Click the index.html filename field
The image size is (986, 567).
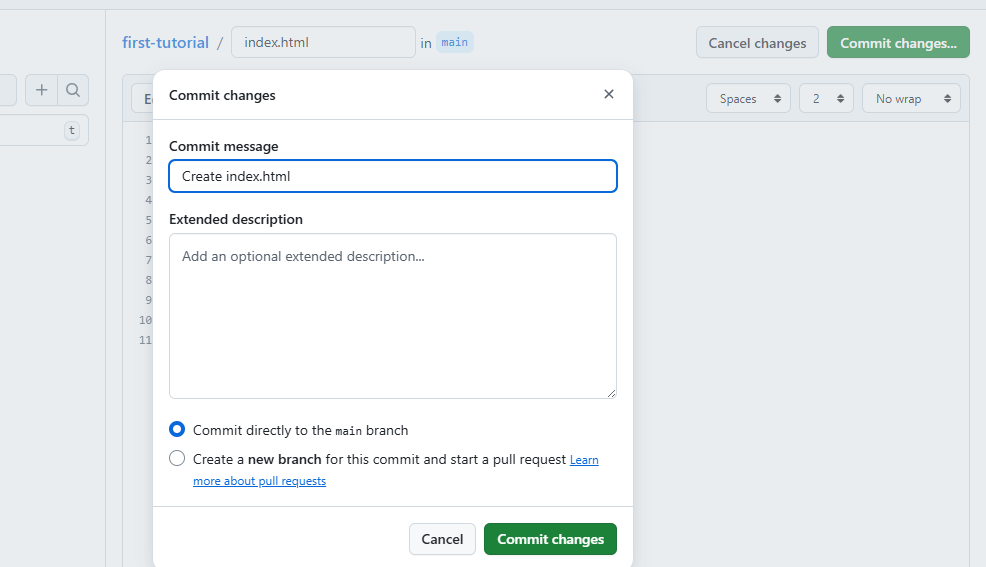click(x=323, y=43)
